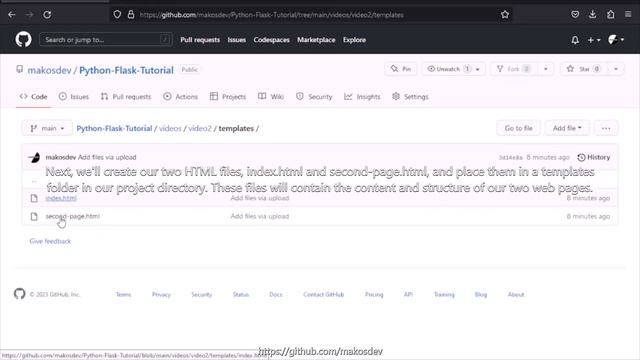Open the Settings tab

[x=410, y=97]
